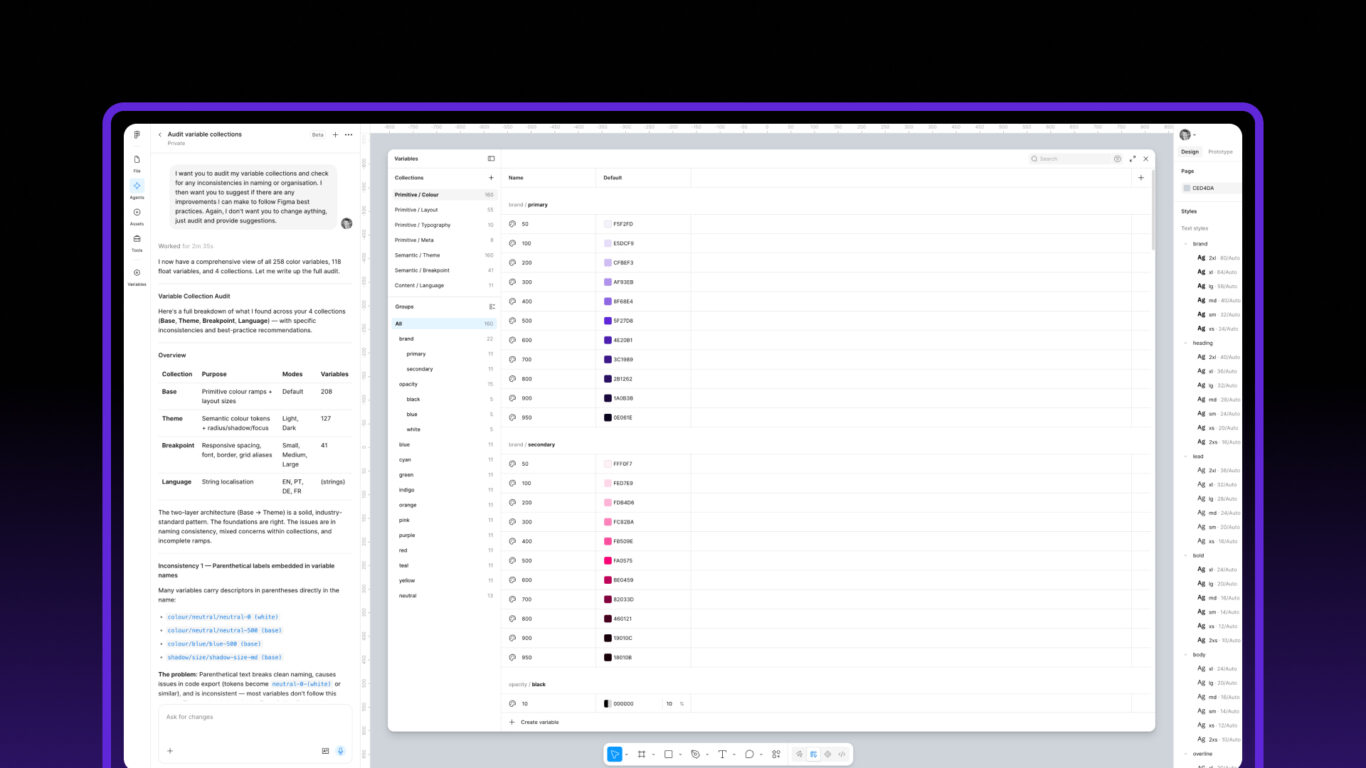Switch to the Prototype tab
The width and height of the screenshot is (1366, 768).
(1220, 152)
